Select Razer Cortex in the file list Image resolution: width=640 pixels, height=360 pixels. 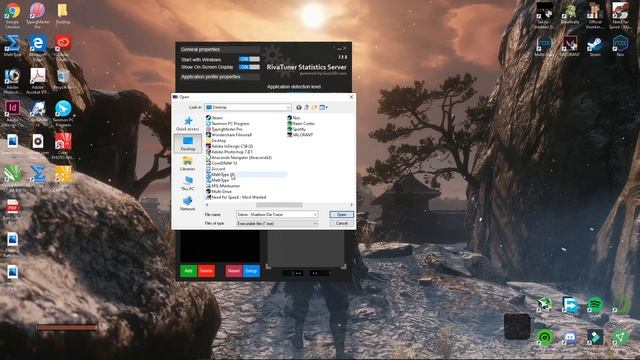301,123
